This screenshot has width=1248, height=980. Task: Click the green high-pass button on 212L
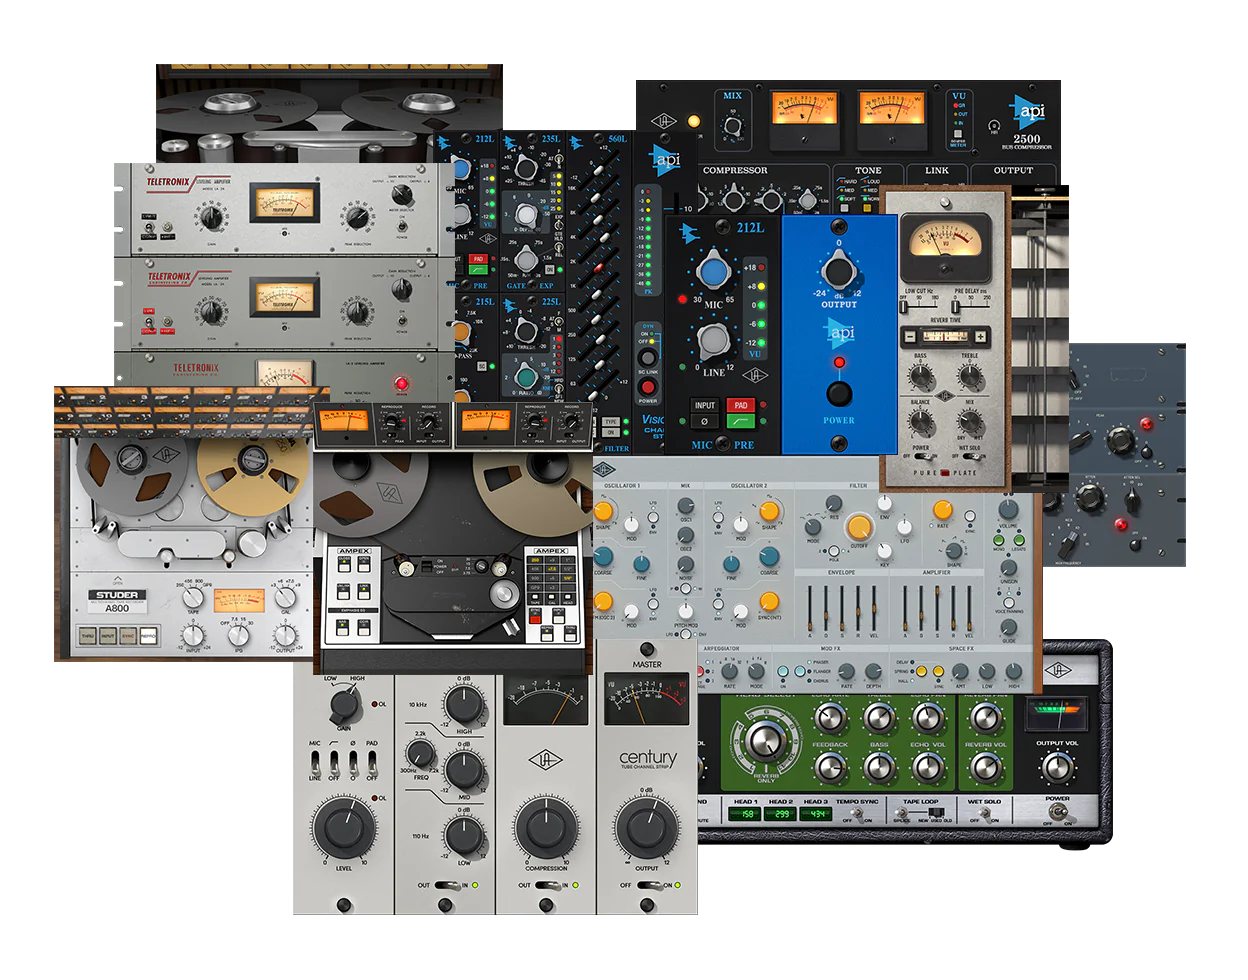tap(741, 422)
